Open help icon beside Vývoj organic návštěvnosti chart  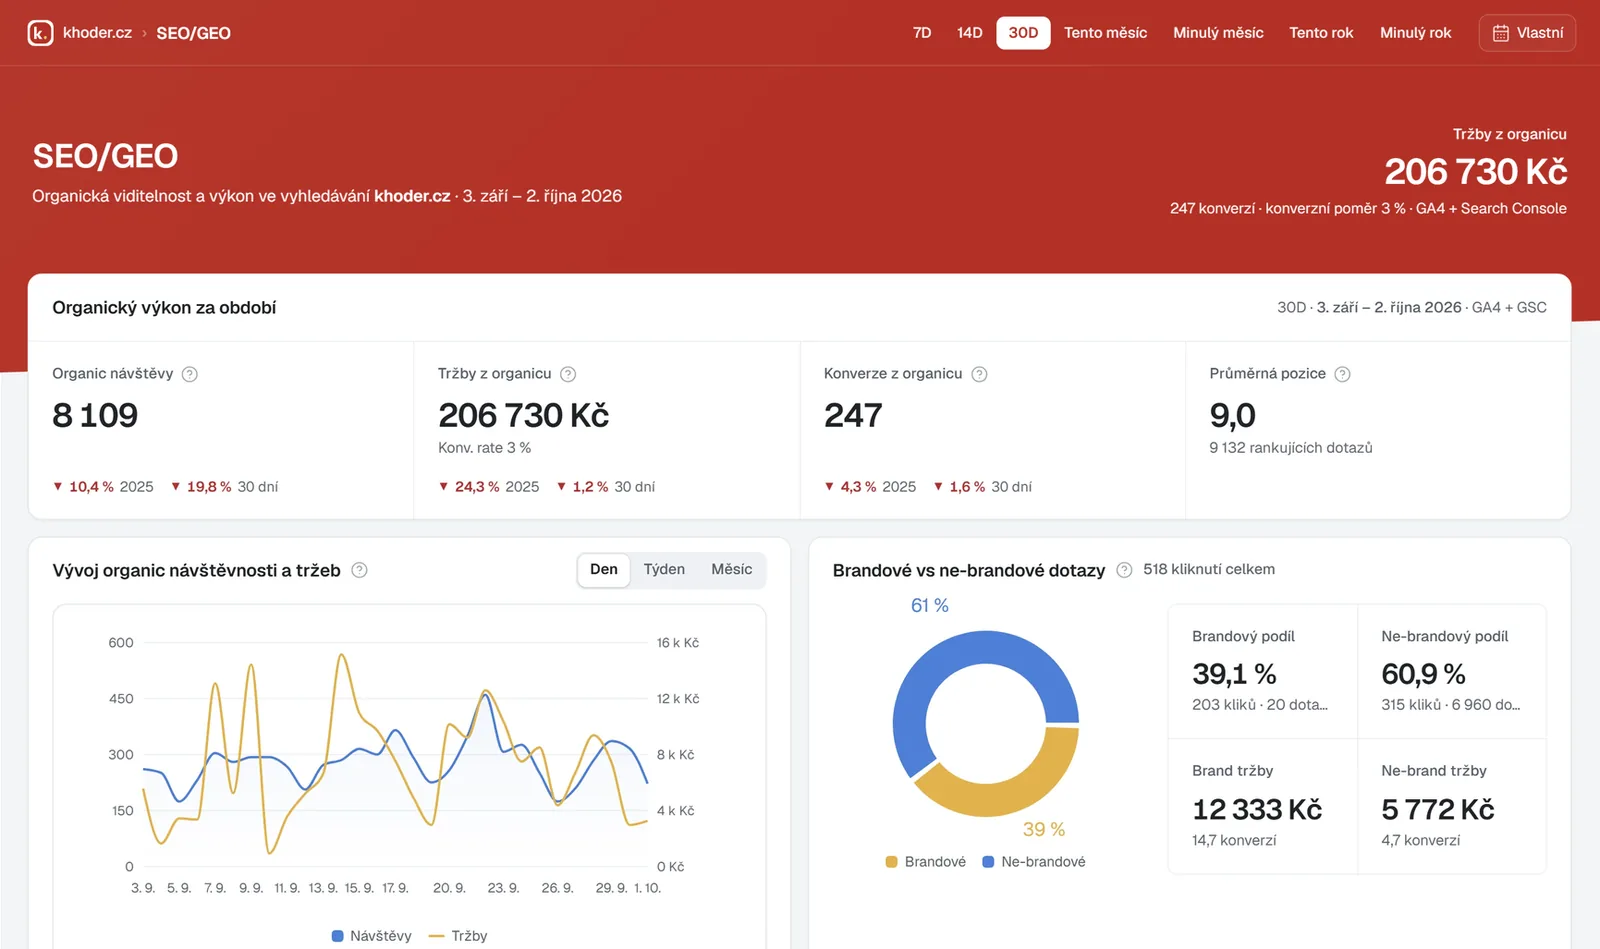(x=360, y=570)
